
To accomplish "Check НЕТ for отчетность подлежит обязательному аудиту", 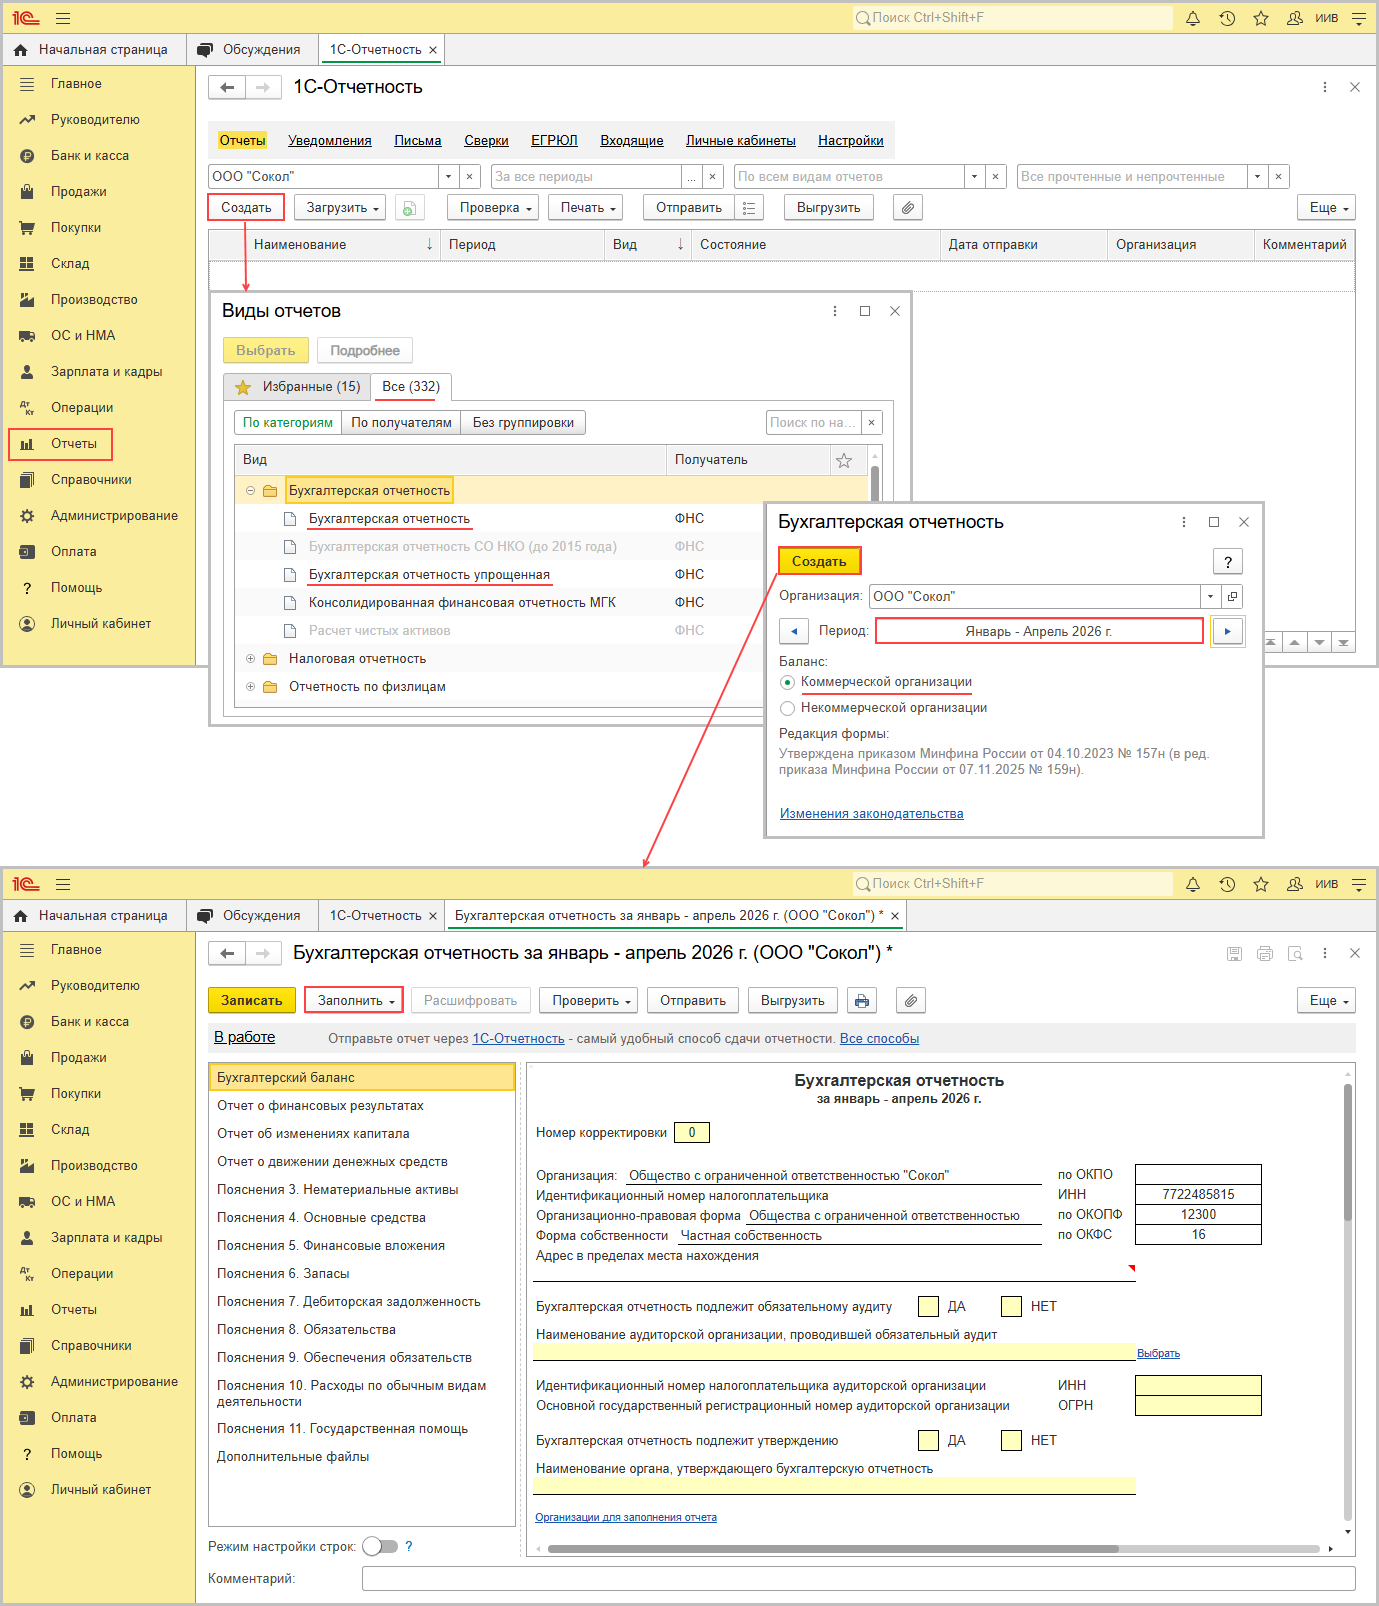I will click(1012, 1307).
